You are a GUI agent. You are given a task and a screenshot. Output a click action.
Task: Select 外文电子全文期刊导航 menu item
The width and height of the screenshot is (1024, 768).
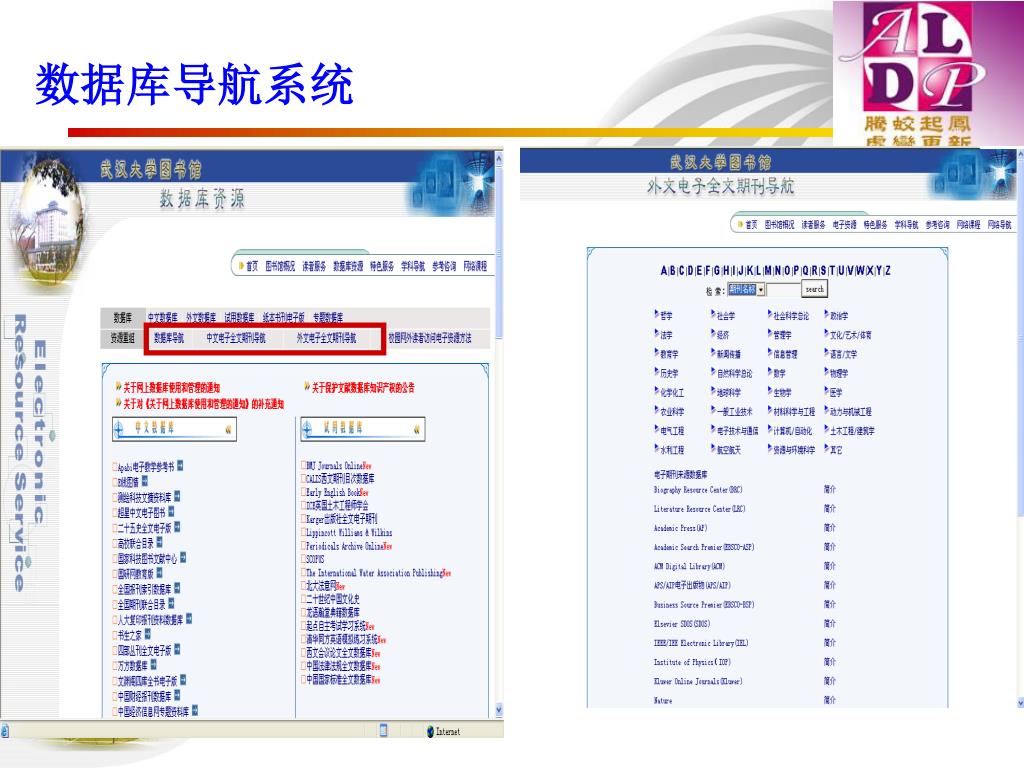tap(327, 338)
